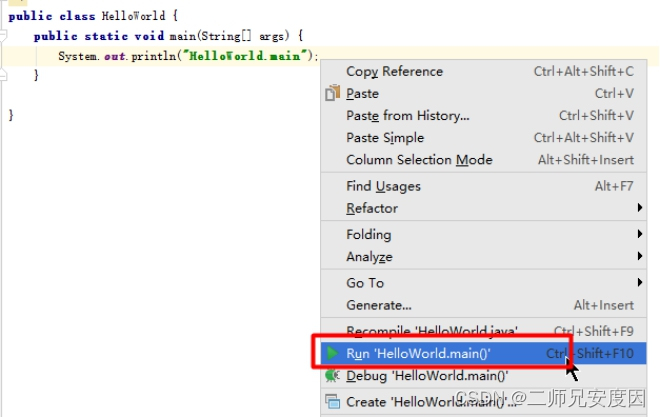Image resolution: width=660 pixels, height=417 pixels.
Task: Click the Create configuration window icon
Action: pos(333,401)
